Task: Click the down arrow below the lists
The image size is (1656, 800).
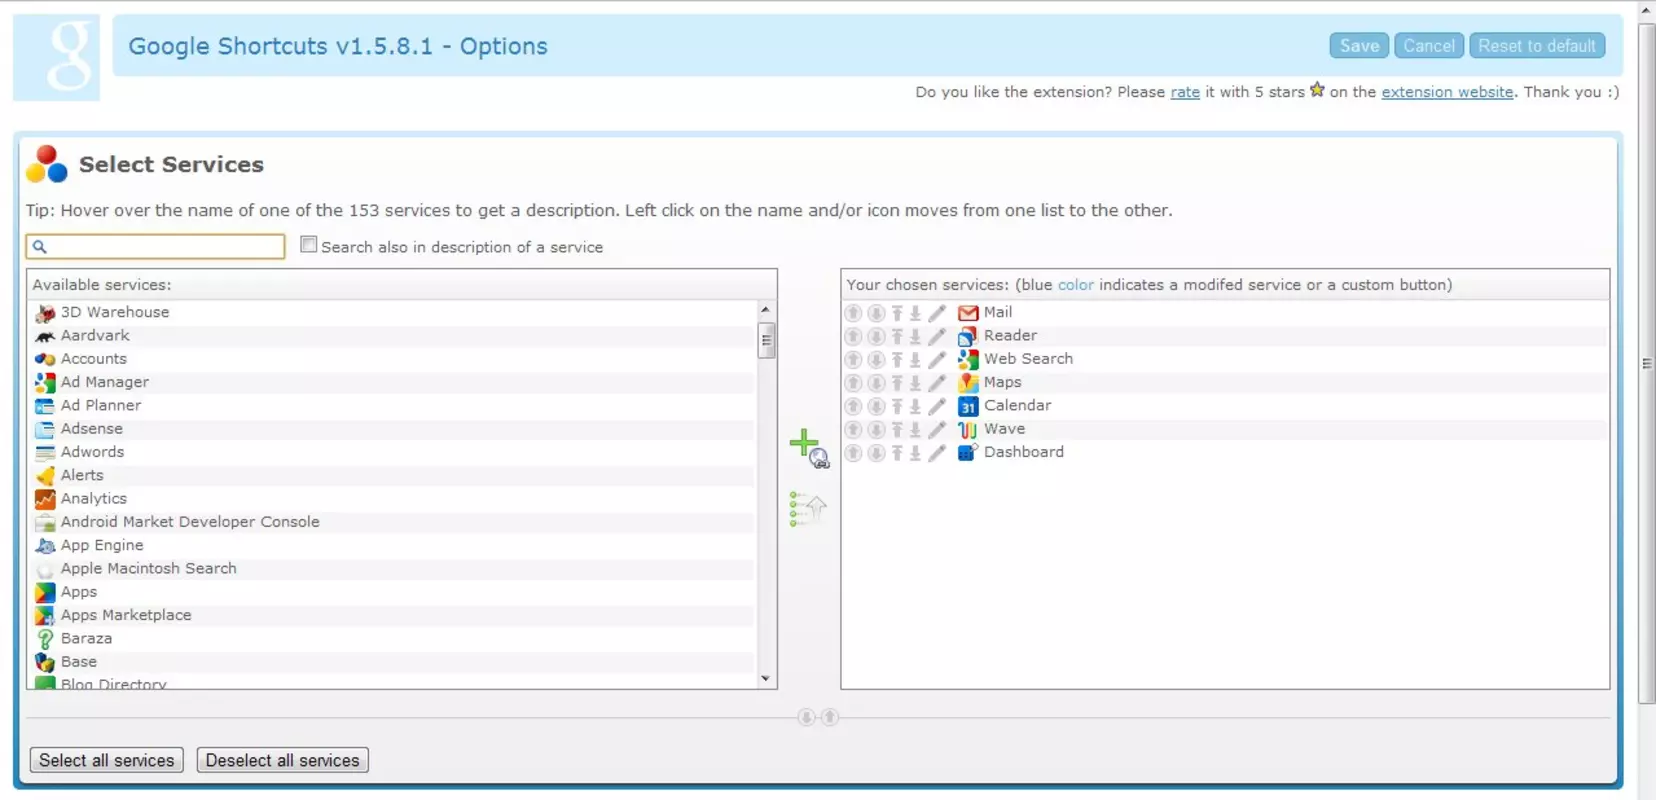Action: [x=806, y=717]
